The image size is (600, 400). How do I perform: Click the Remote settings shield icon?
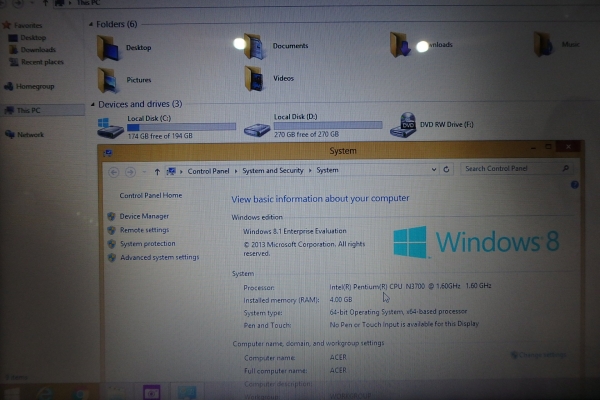click(x=111, y=230)
